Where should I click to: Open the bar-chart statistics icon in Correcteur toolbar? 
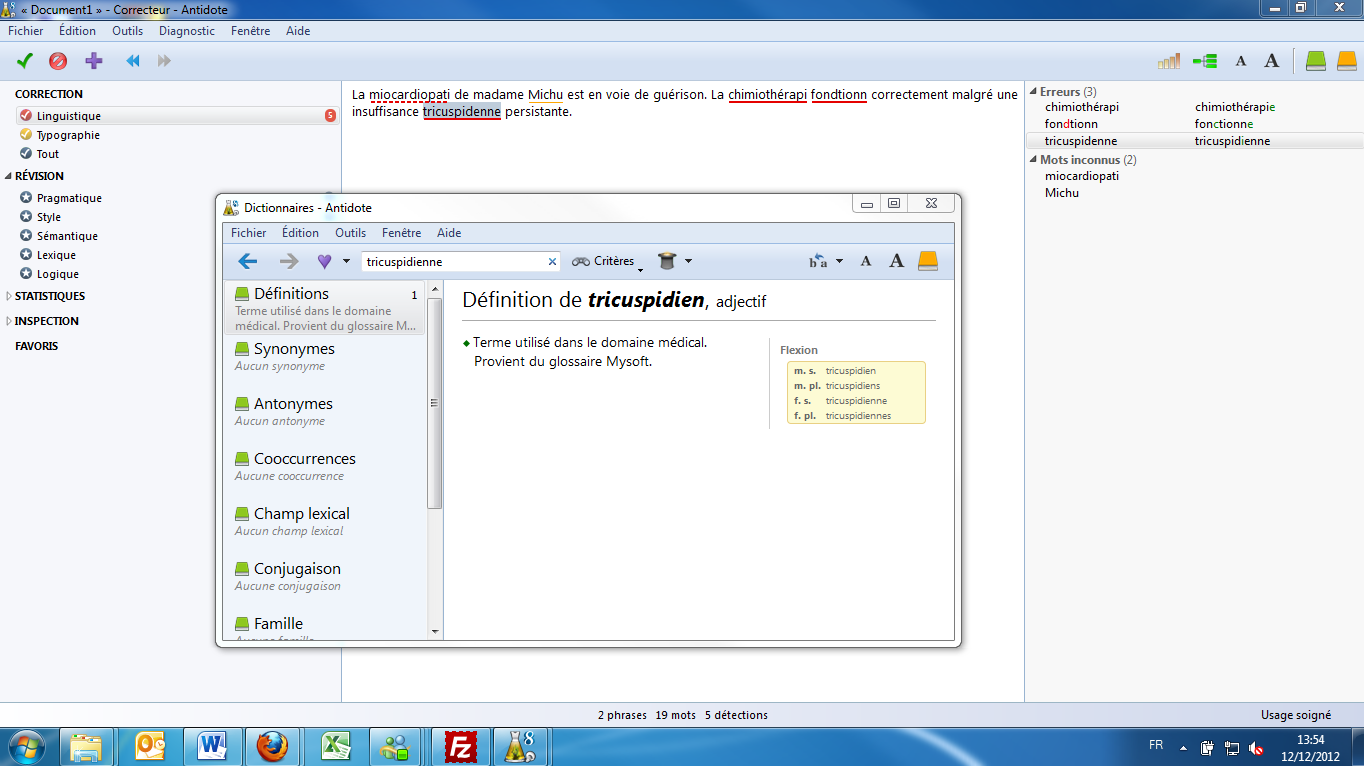[x=1169, y=61]
